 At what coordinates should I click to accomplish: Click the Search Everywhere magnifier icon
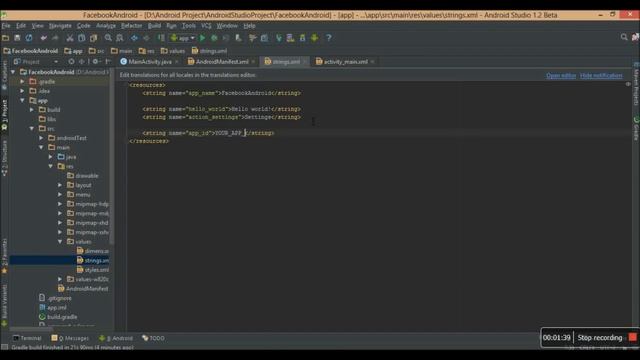click(624, 37)
